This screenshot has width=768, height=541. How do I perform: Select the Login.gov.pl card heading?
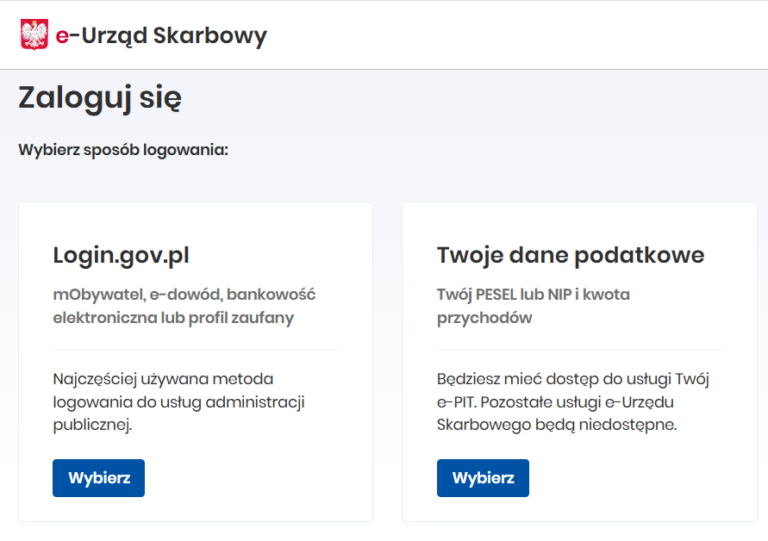(121, 255)
